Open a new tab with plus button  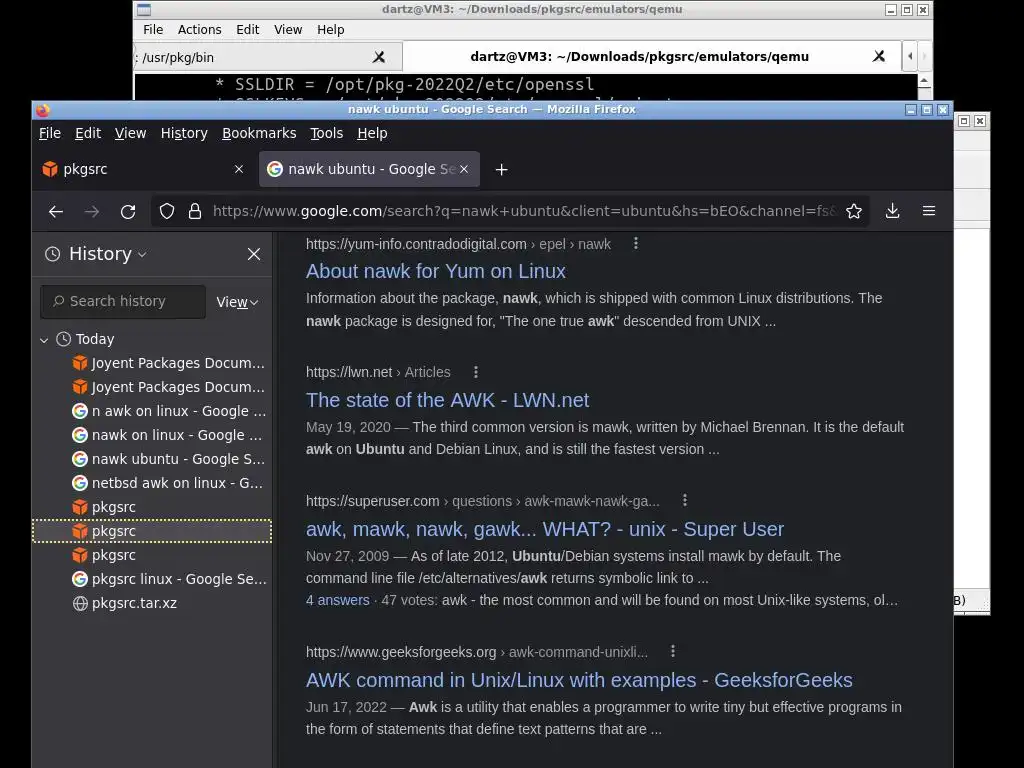(502, 170)
